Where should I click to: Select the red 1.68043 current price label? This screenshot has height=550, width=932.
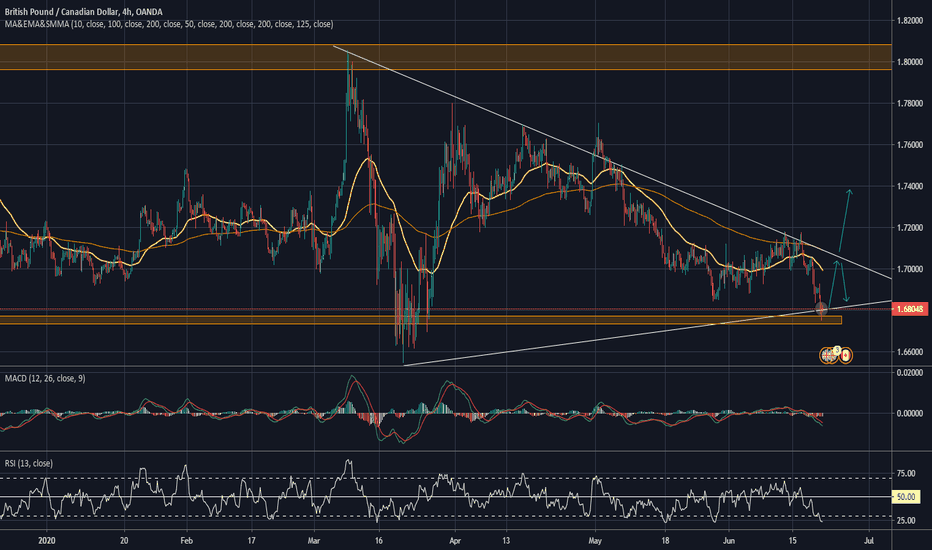click(x=910, y=309)
